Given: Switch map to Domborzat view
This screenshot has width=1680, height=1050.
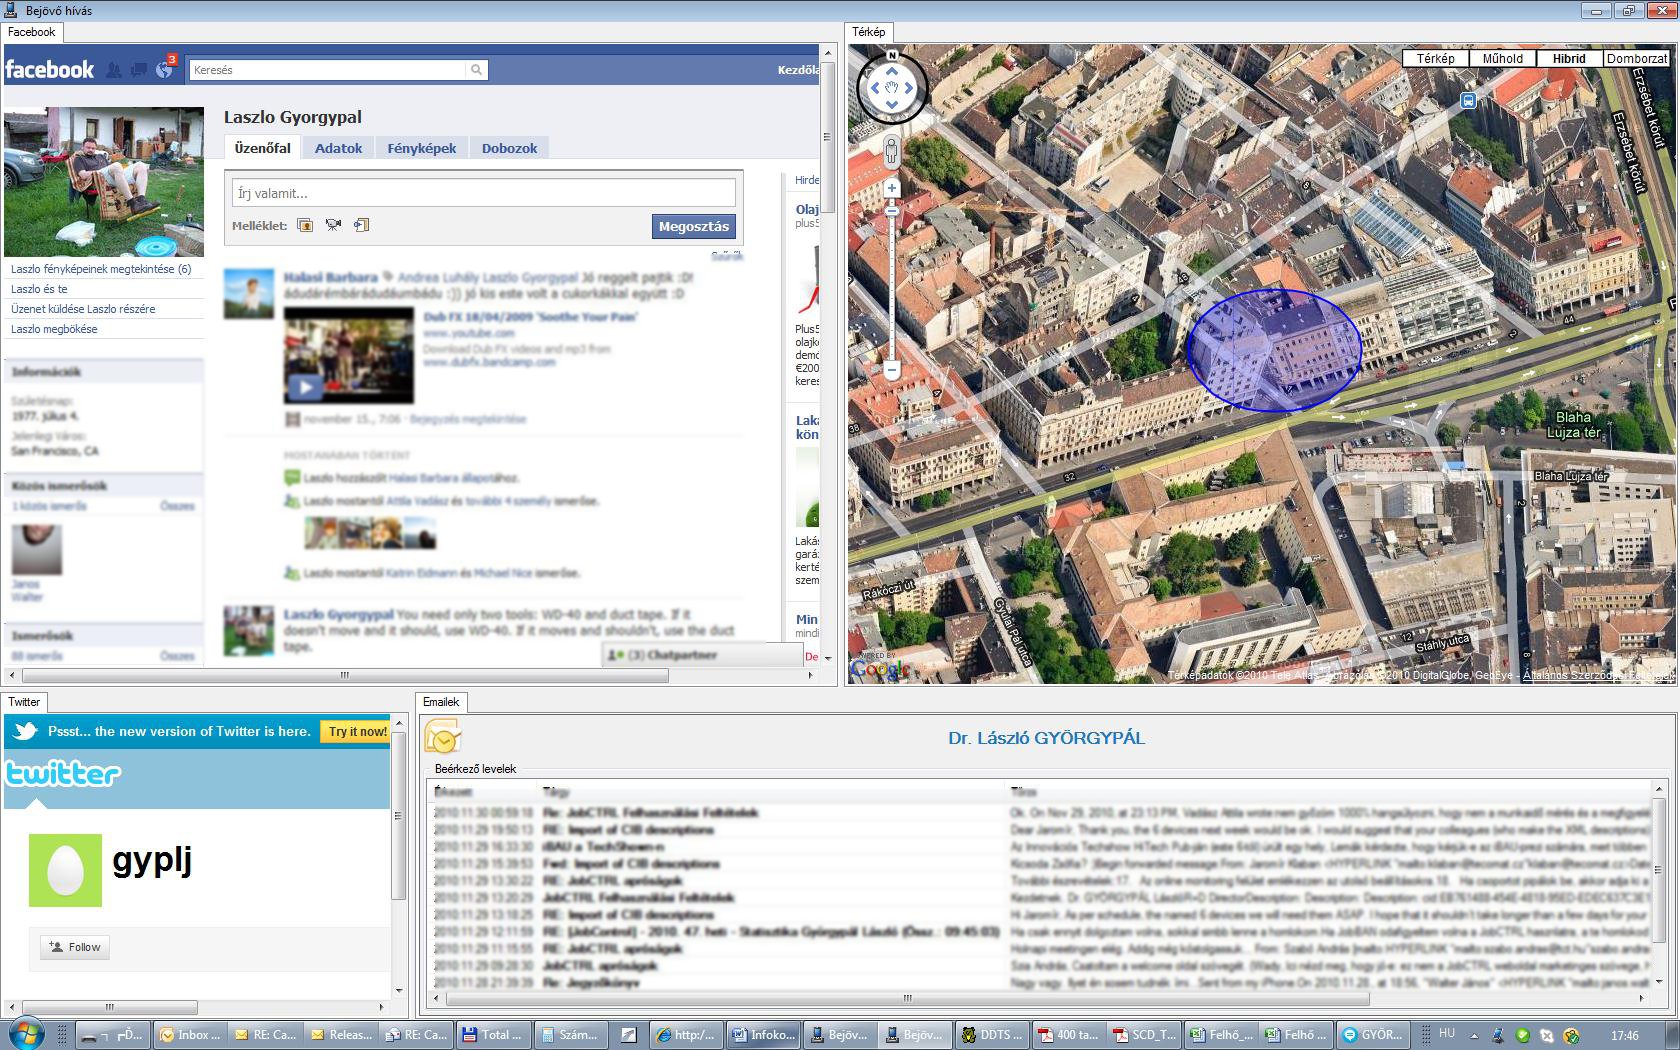Looking at the screenshot, I should point(1637,58).
